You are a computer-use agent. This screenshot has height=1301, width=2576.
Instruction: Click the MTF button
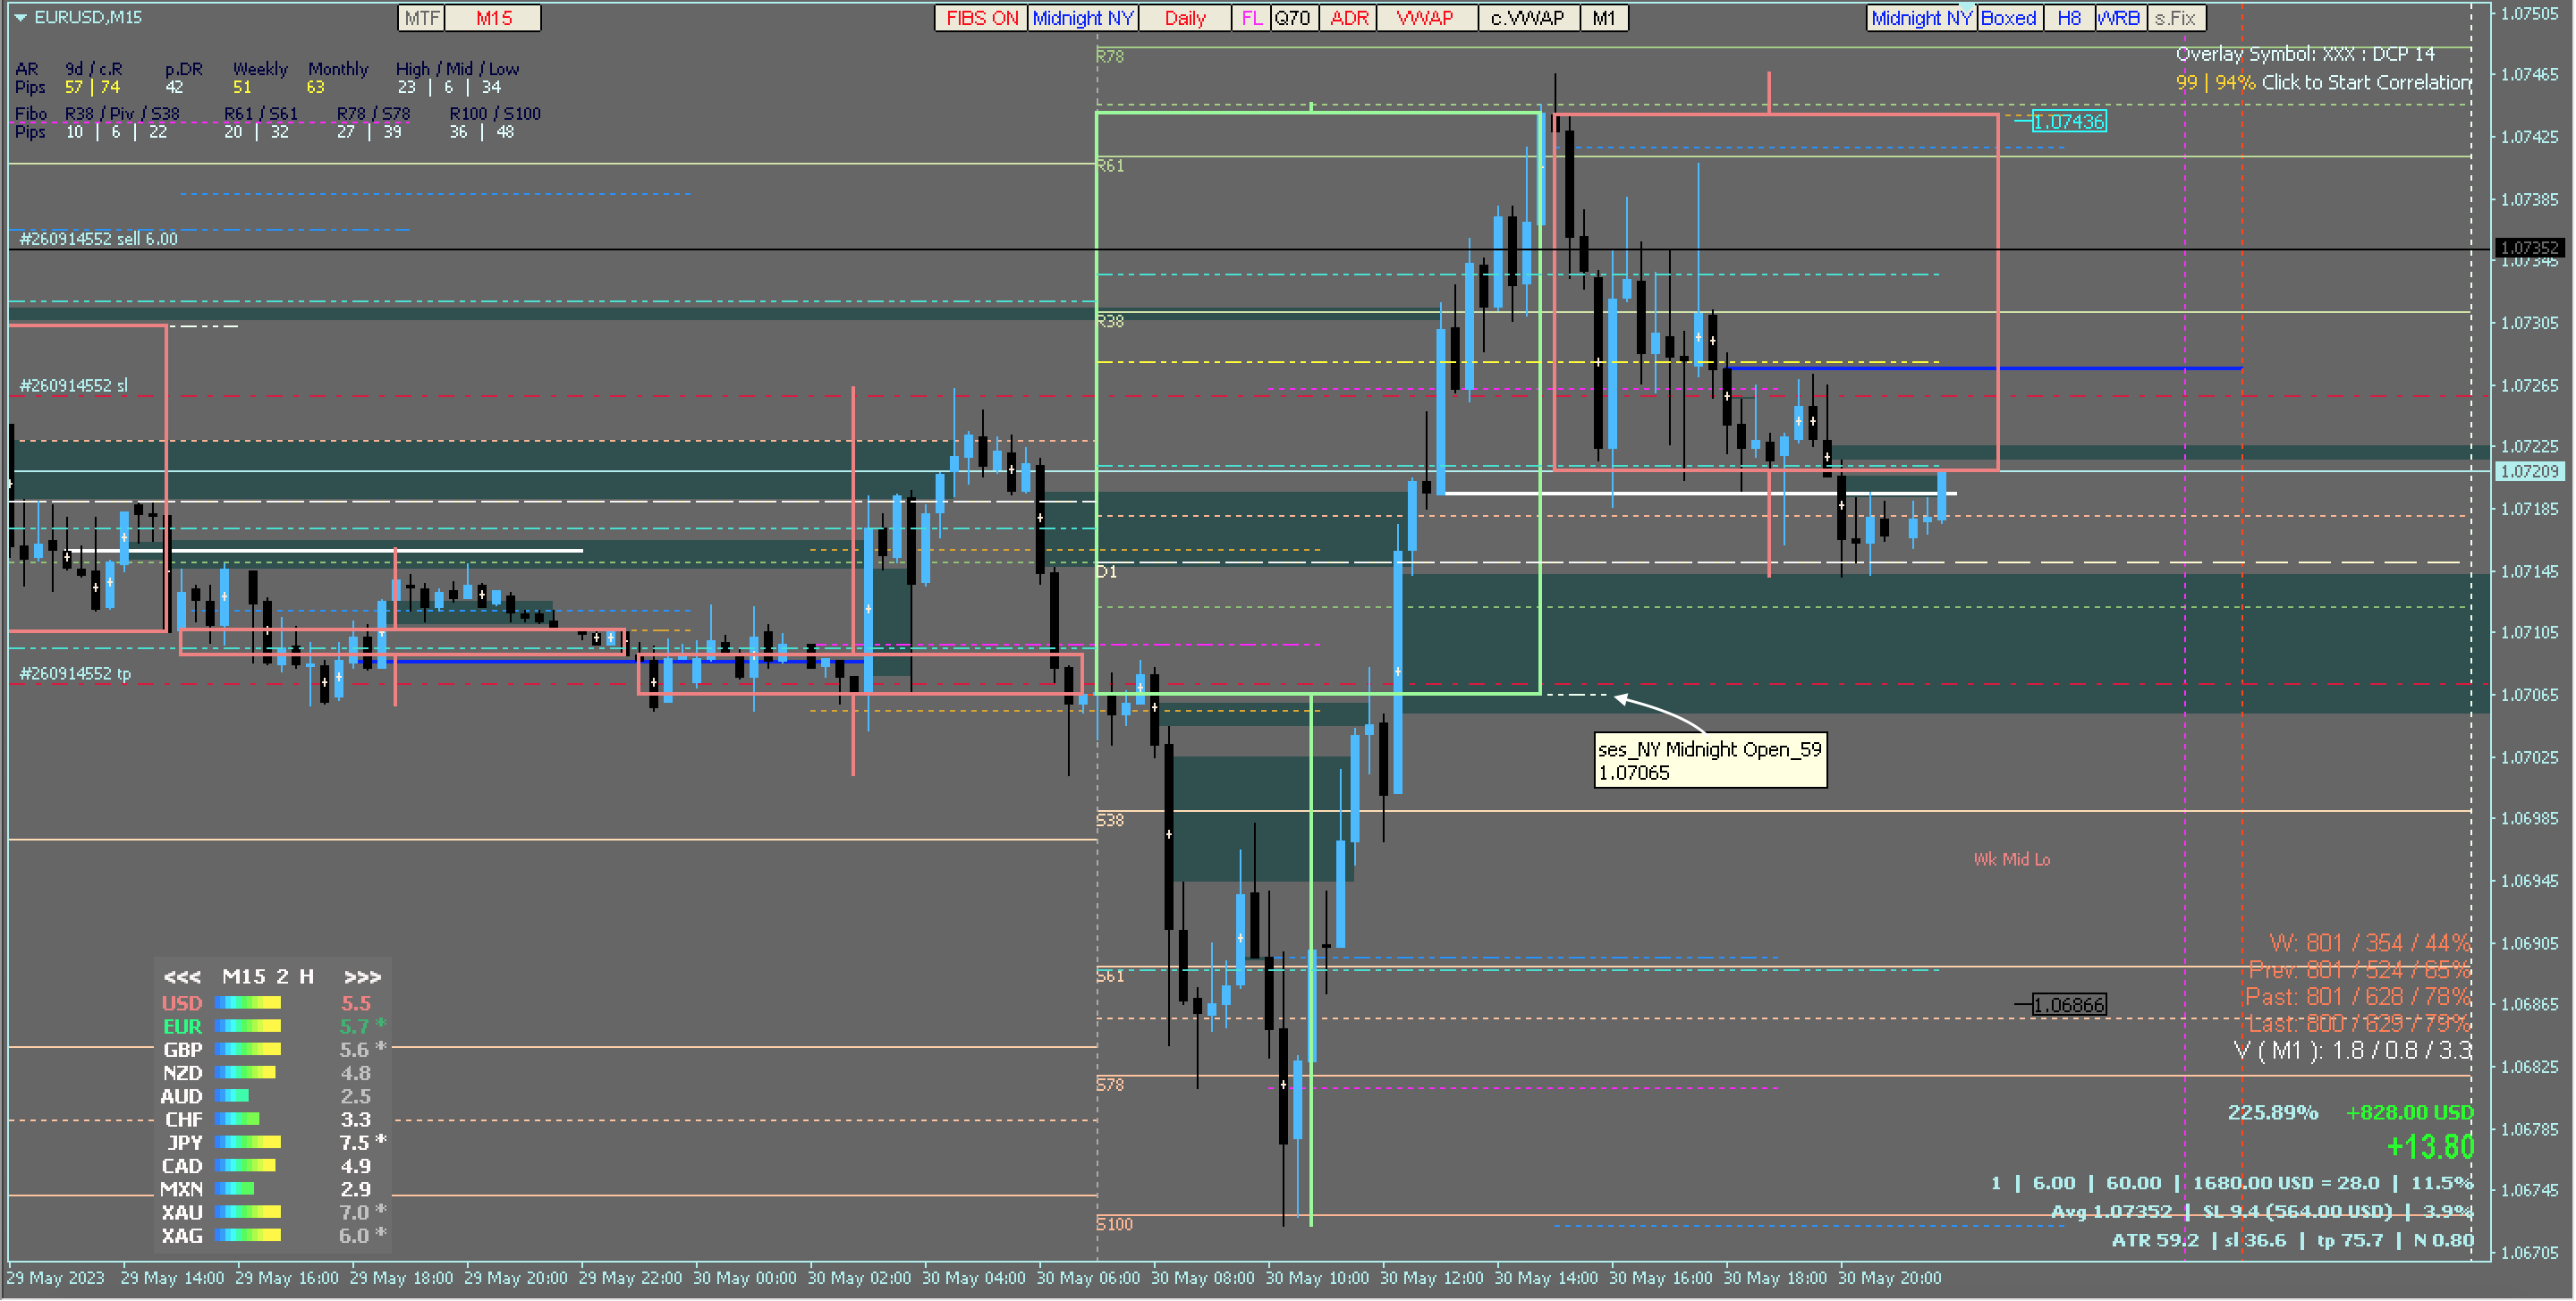(x=421, y=18)
